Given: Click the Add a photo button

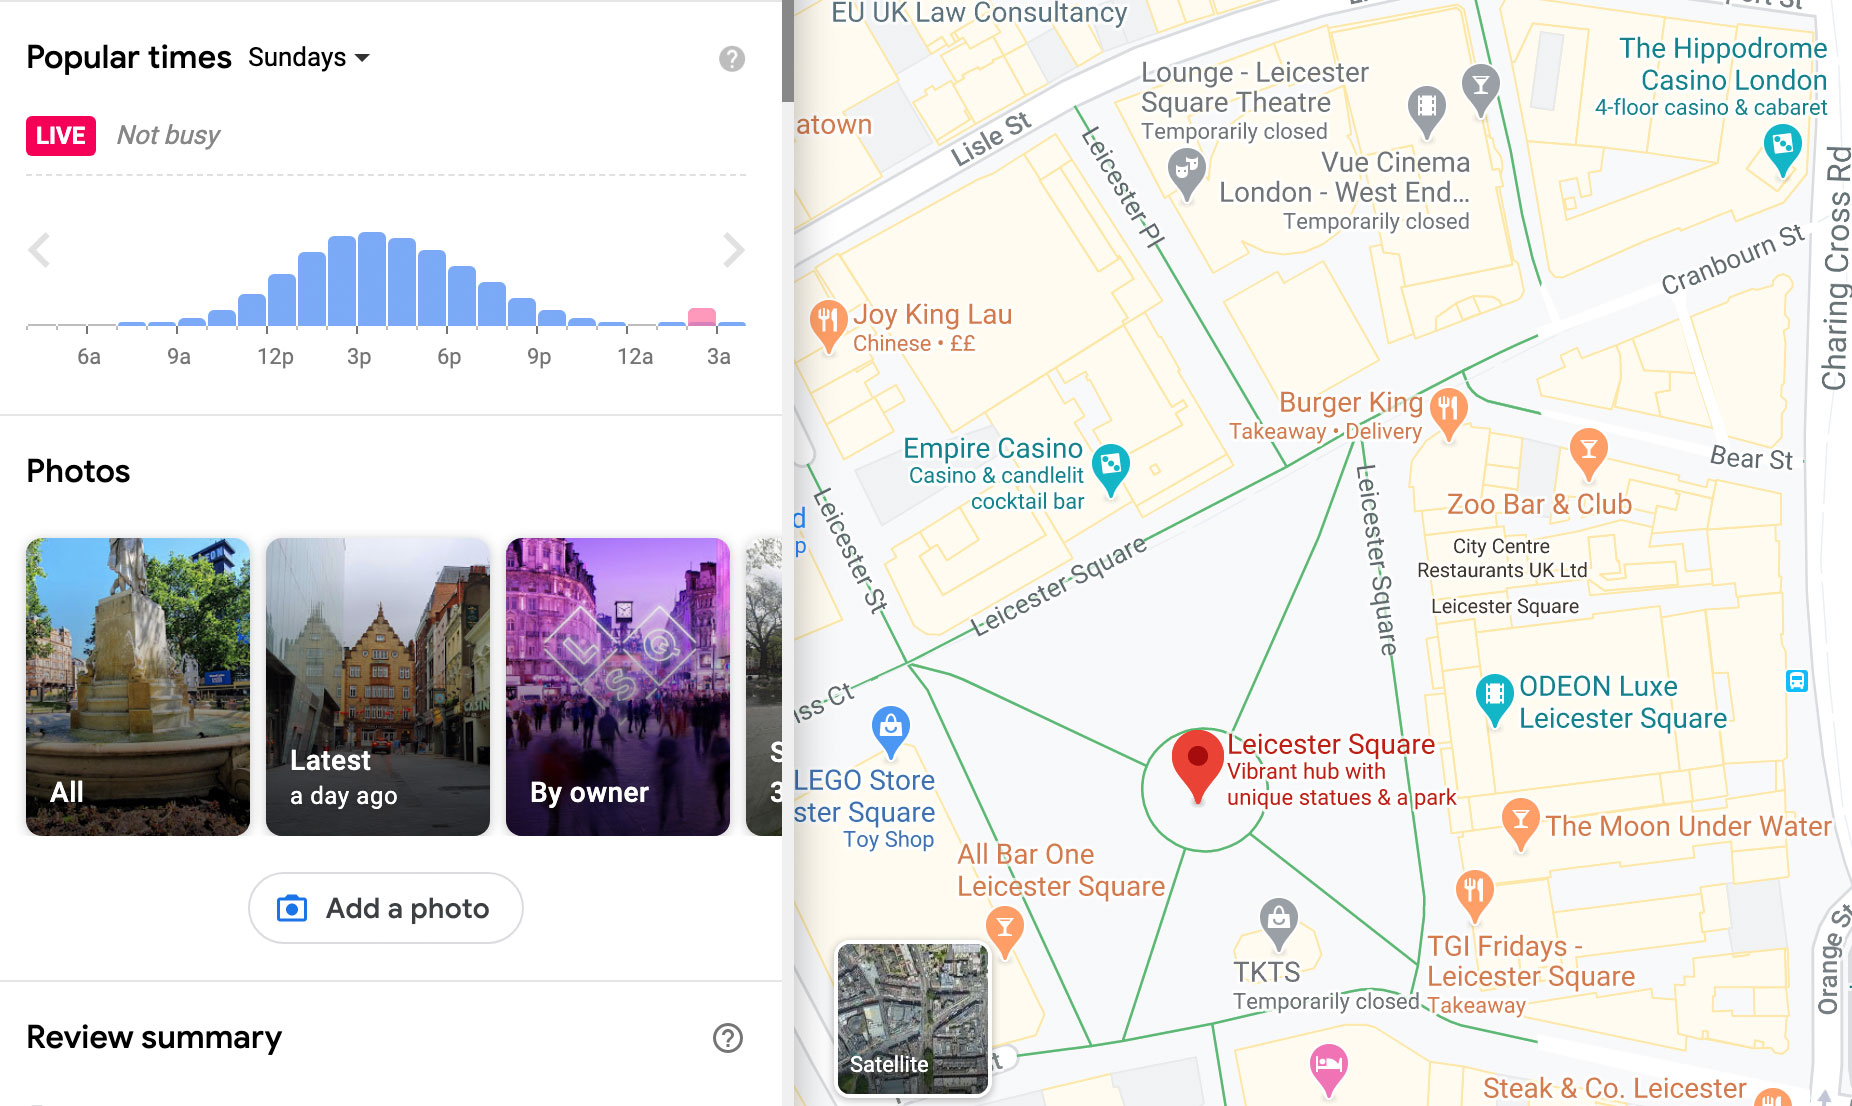Looking at the screenshot, I should pos(386,908).
